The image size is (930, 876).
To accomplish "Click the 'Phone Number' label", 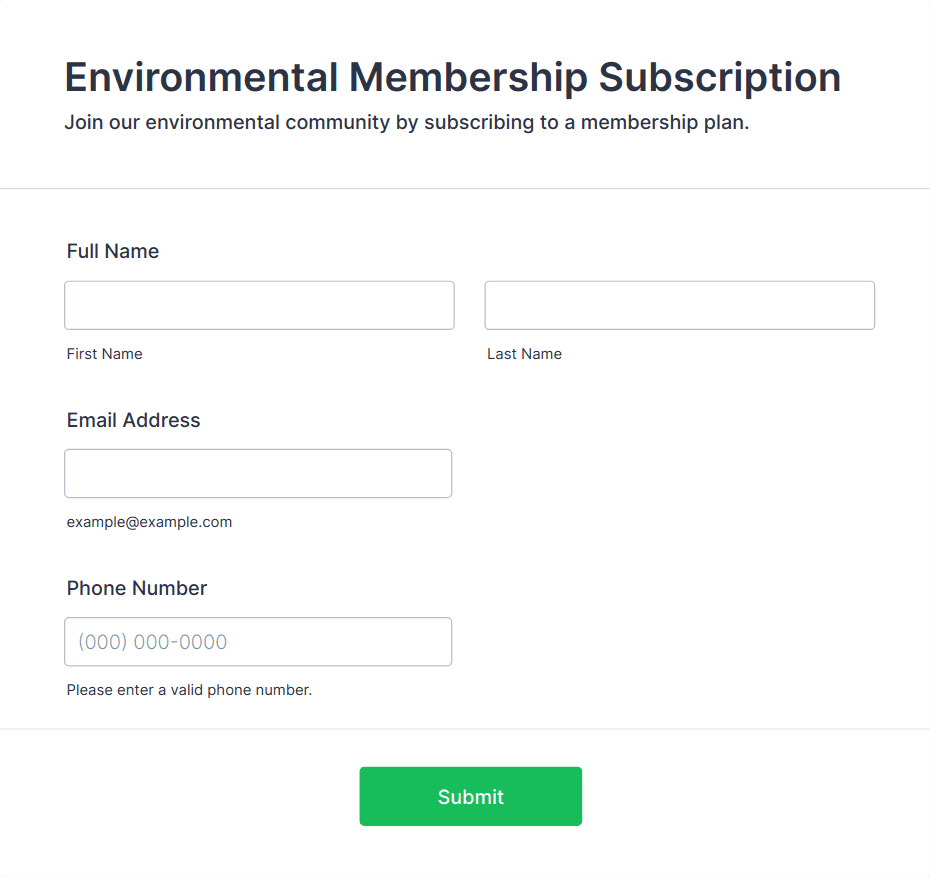I will click(137, 588).
